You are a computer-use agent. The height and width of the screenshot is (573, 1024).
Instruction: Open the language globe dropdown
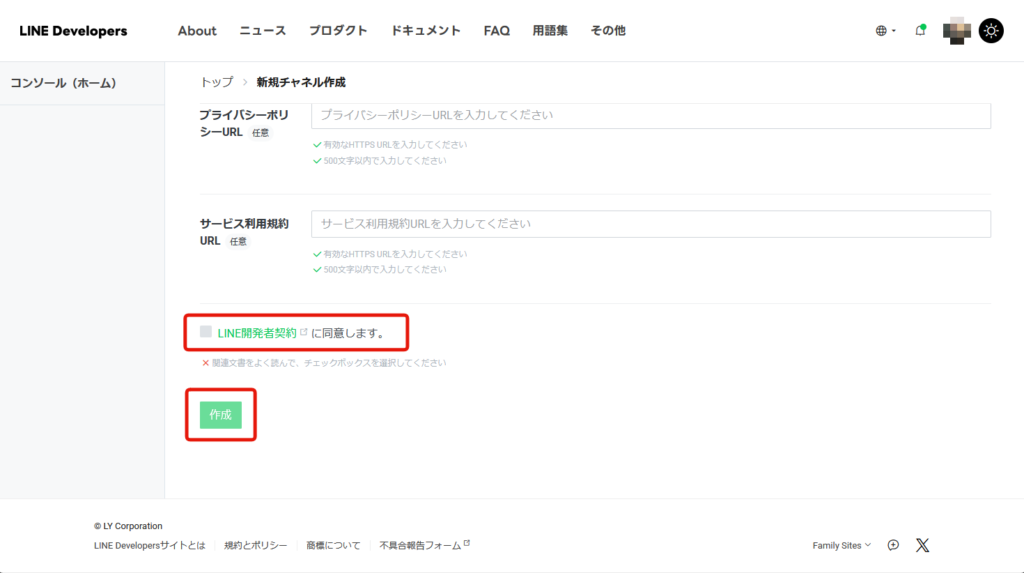pyautogui.click(x=886, y=31)
